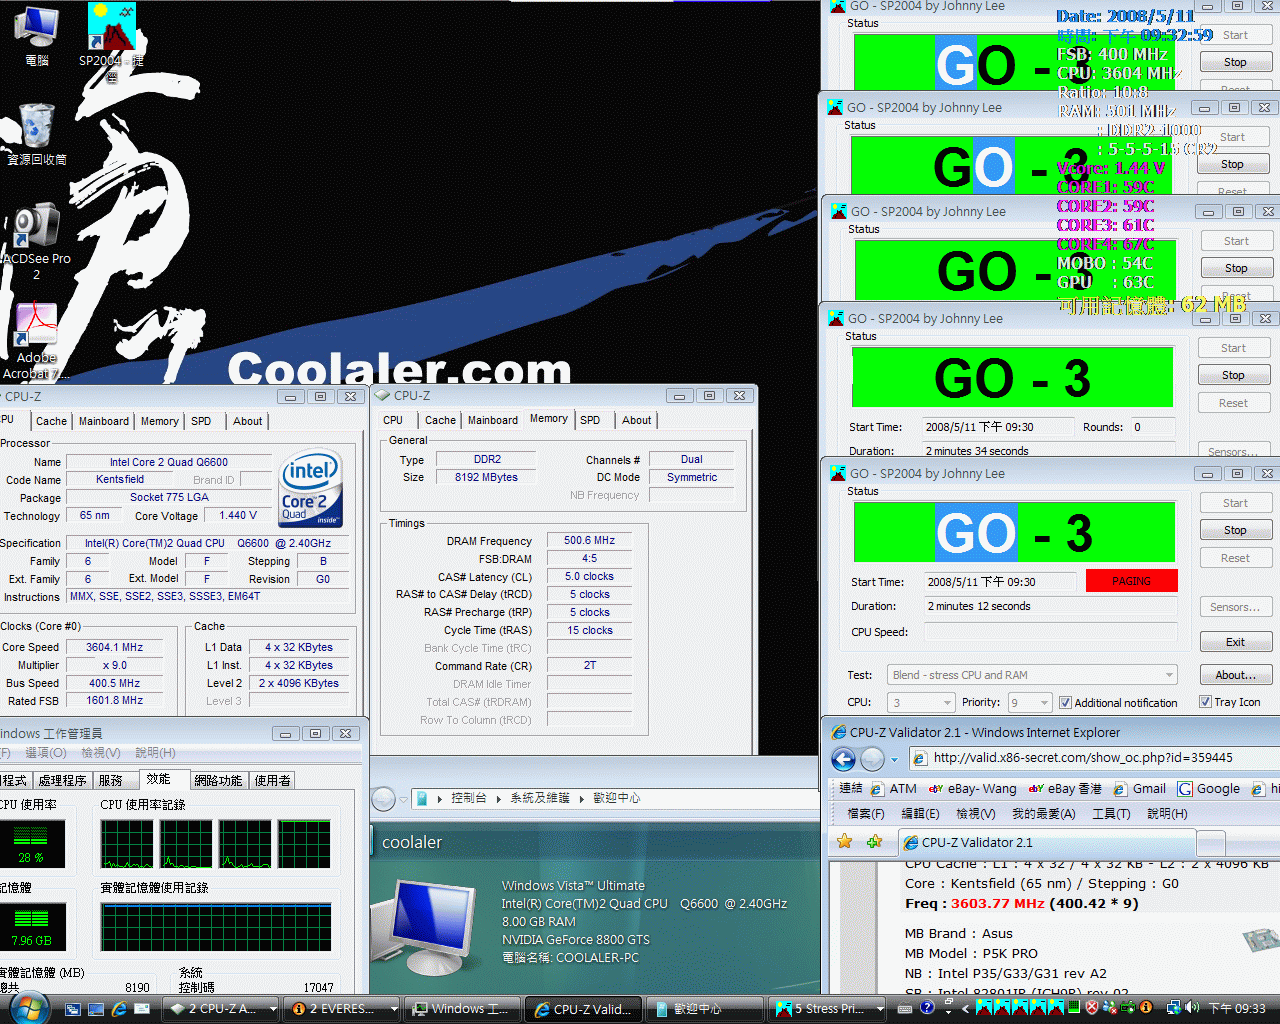Open the Adobe Acrobat 7 desktop icon
The height and width of the screenshot is (1024, 1280).
[x=37, y=340]
